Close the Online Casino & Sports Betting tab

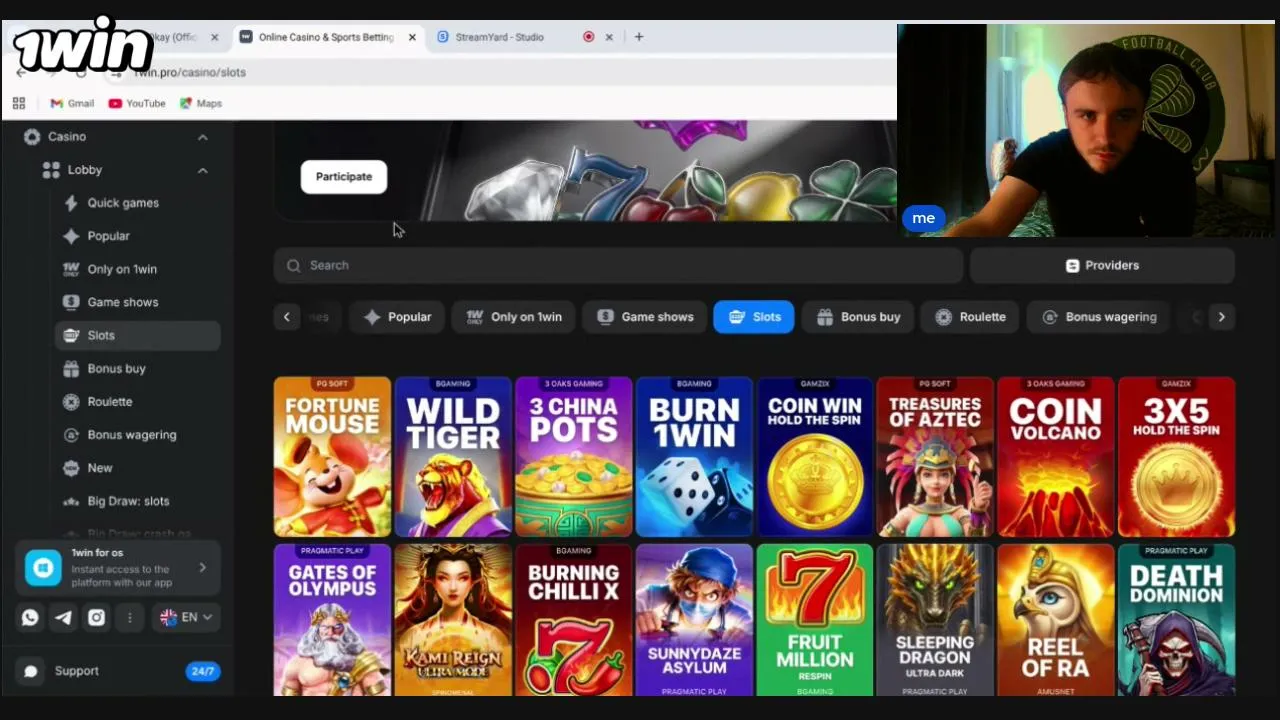[412, 37]
